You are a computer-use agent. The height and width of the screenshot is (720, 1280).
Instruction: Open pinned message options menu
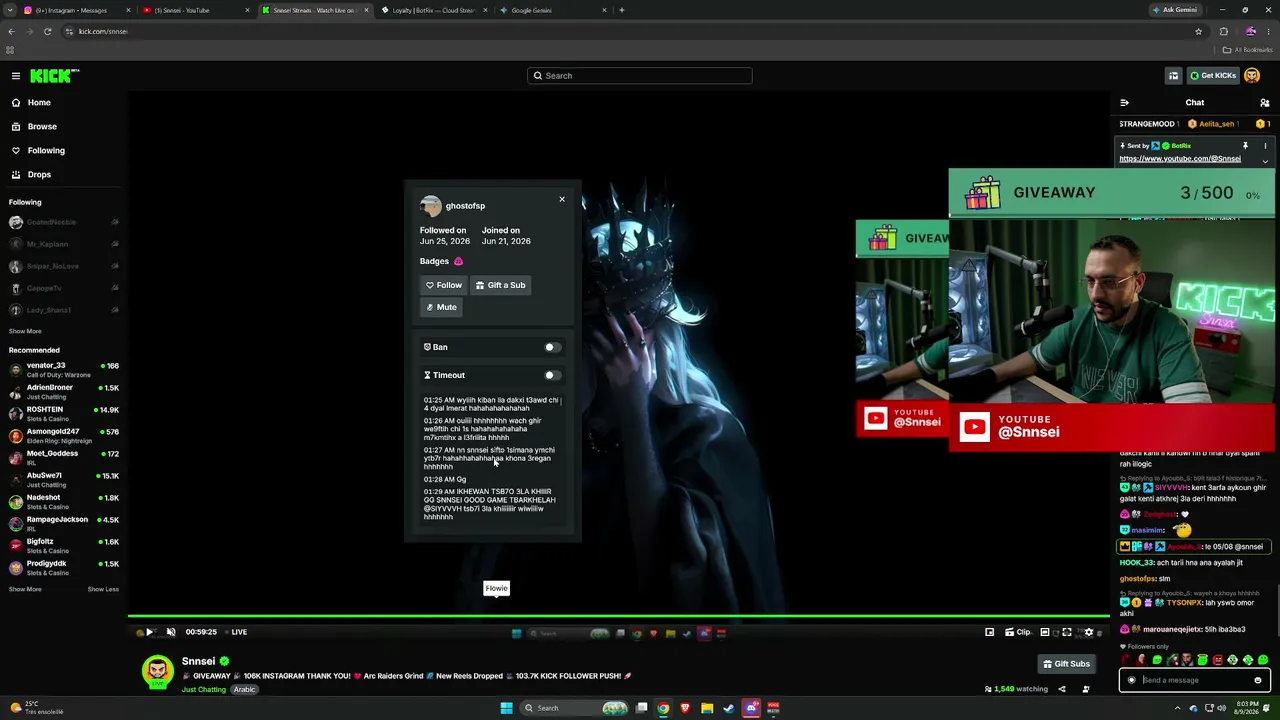[x=1265, y=146]
